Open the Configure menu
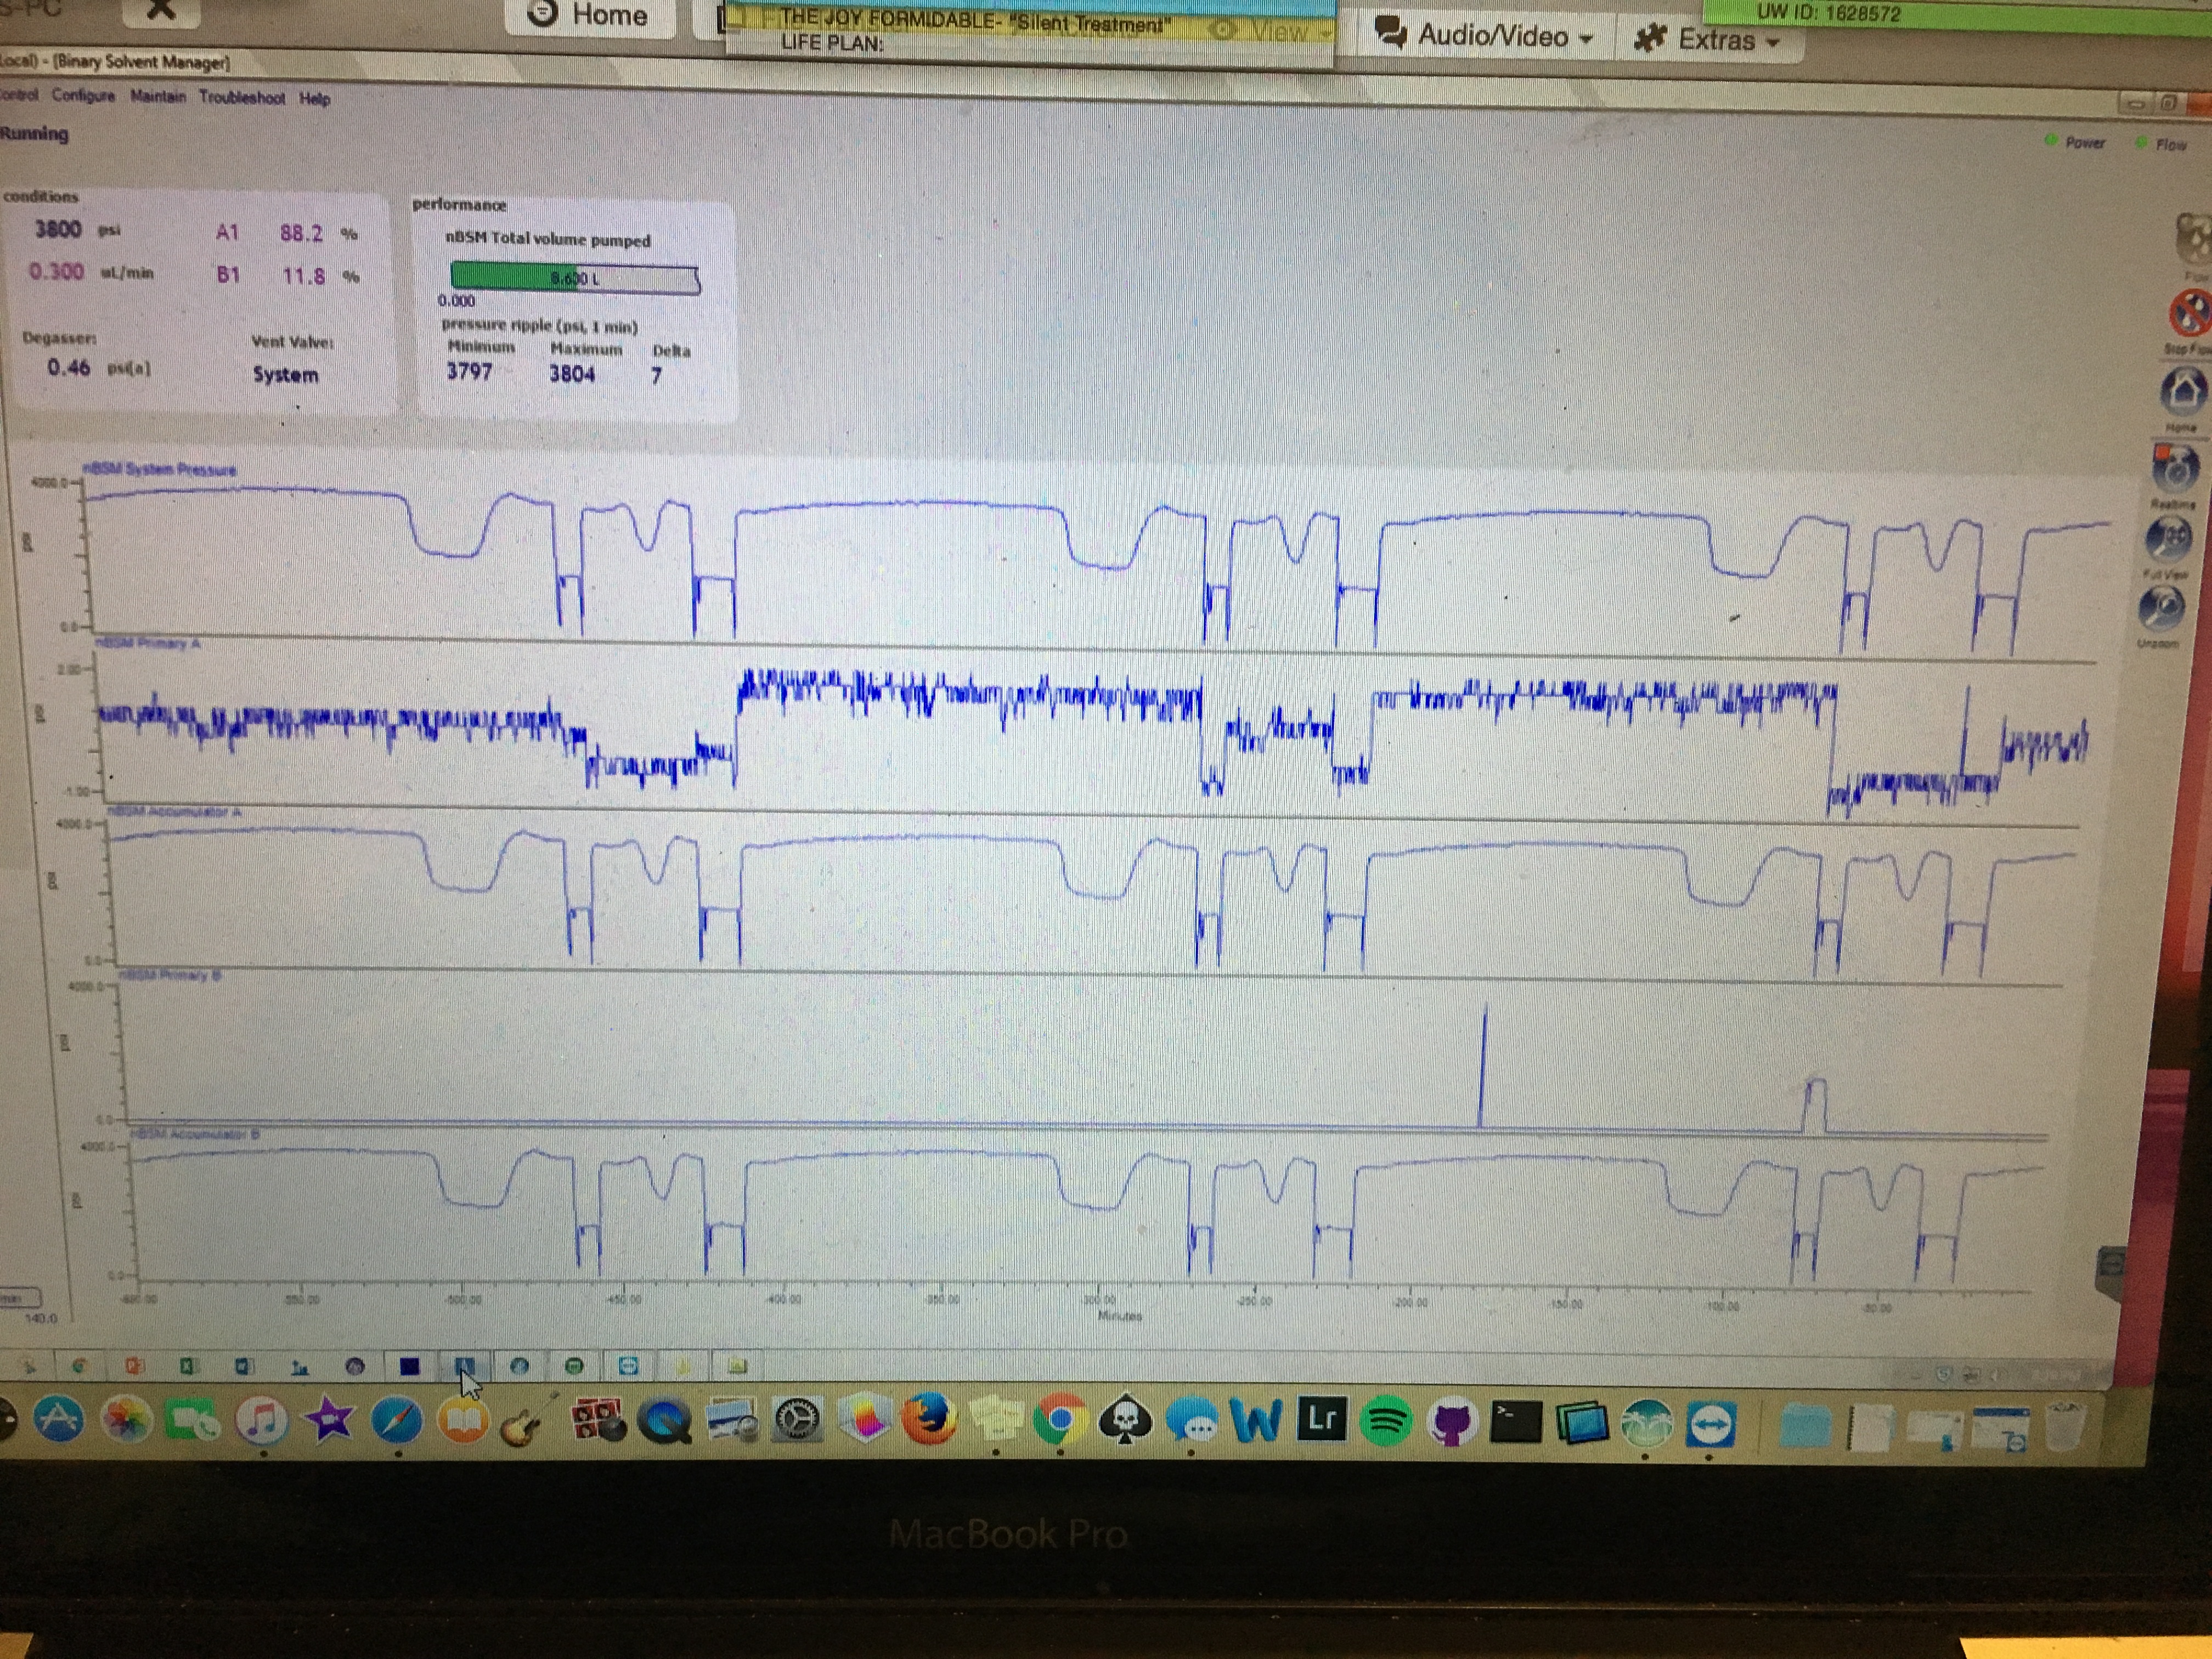This screenshot has height=1659, width=2212. [x=83, y=96]
